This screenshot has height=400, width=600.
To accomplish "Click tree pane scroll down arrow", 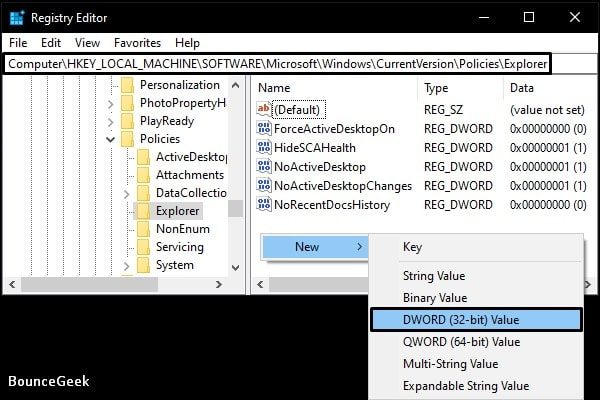I will 236,268.
